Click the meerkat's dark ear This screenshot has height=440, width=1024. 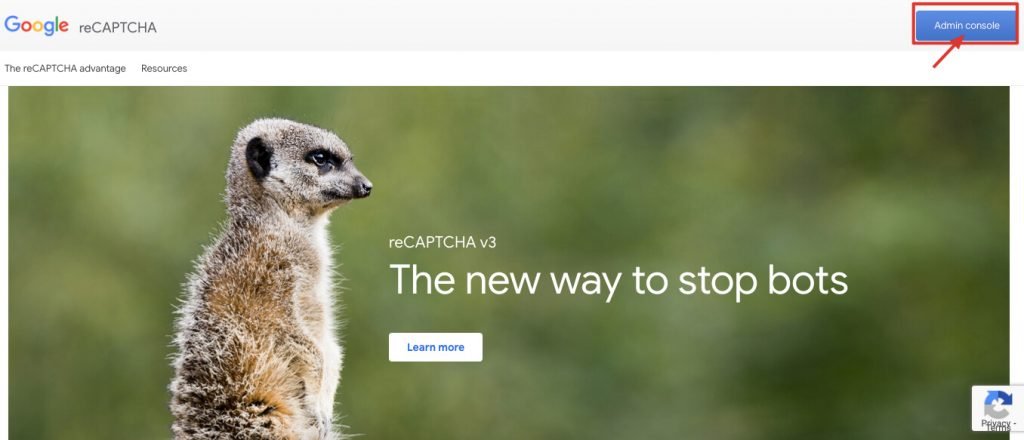(x=258, y=158)
